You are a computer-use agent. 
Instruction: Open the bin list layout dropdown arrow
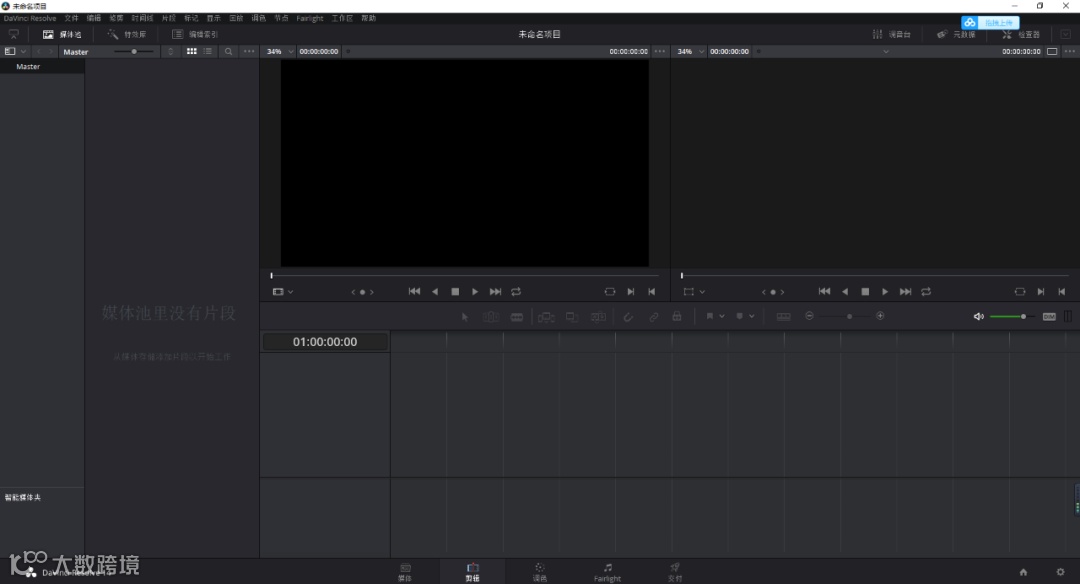23,52
